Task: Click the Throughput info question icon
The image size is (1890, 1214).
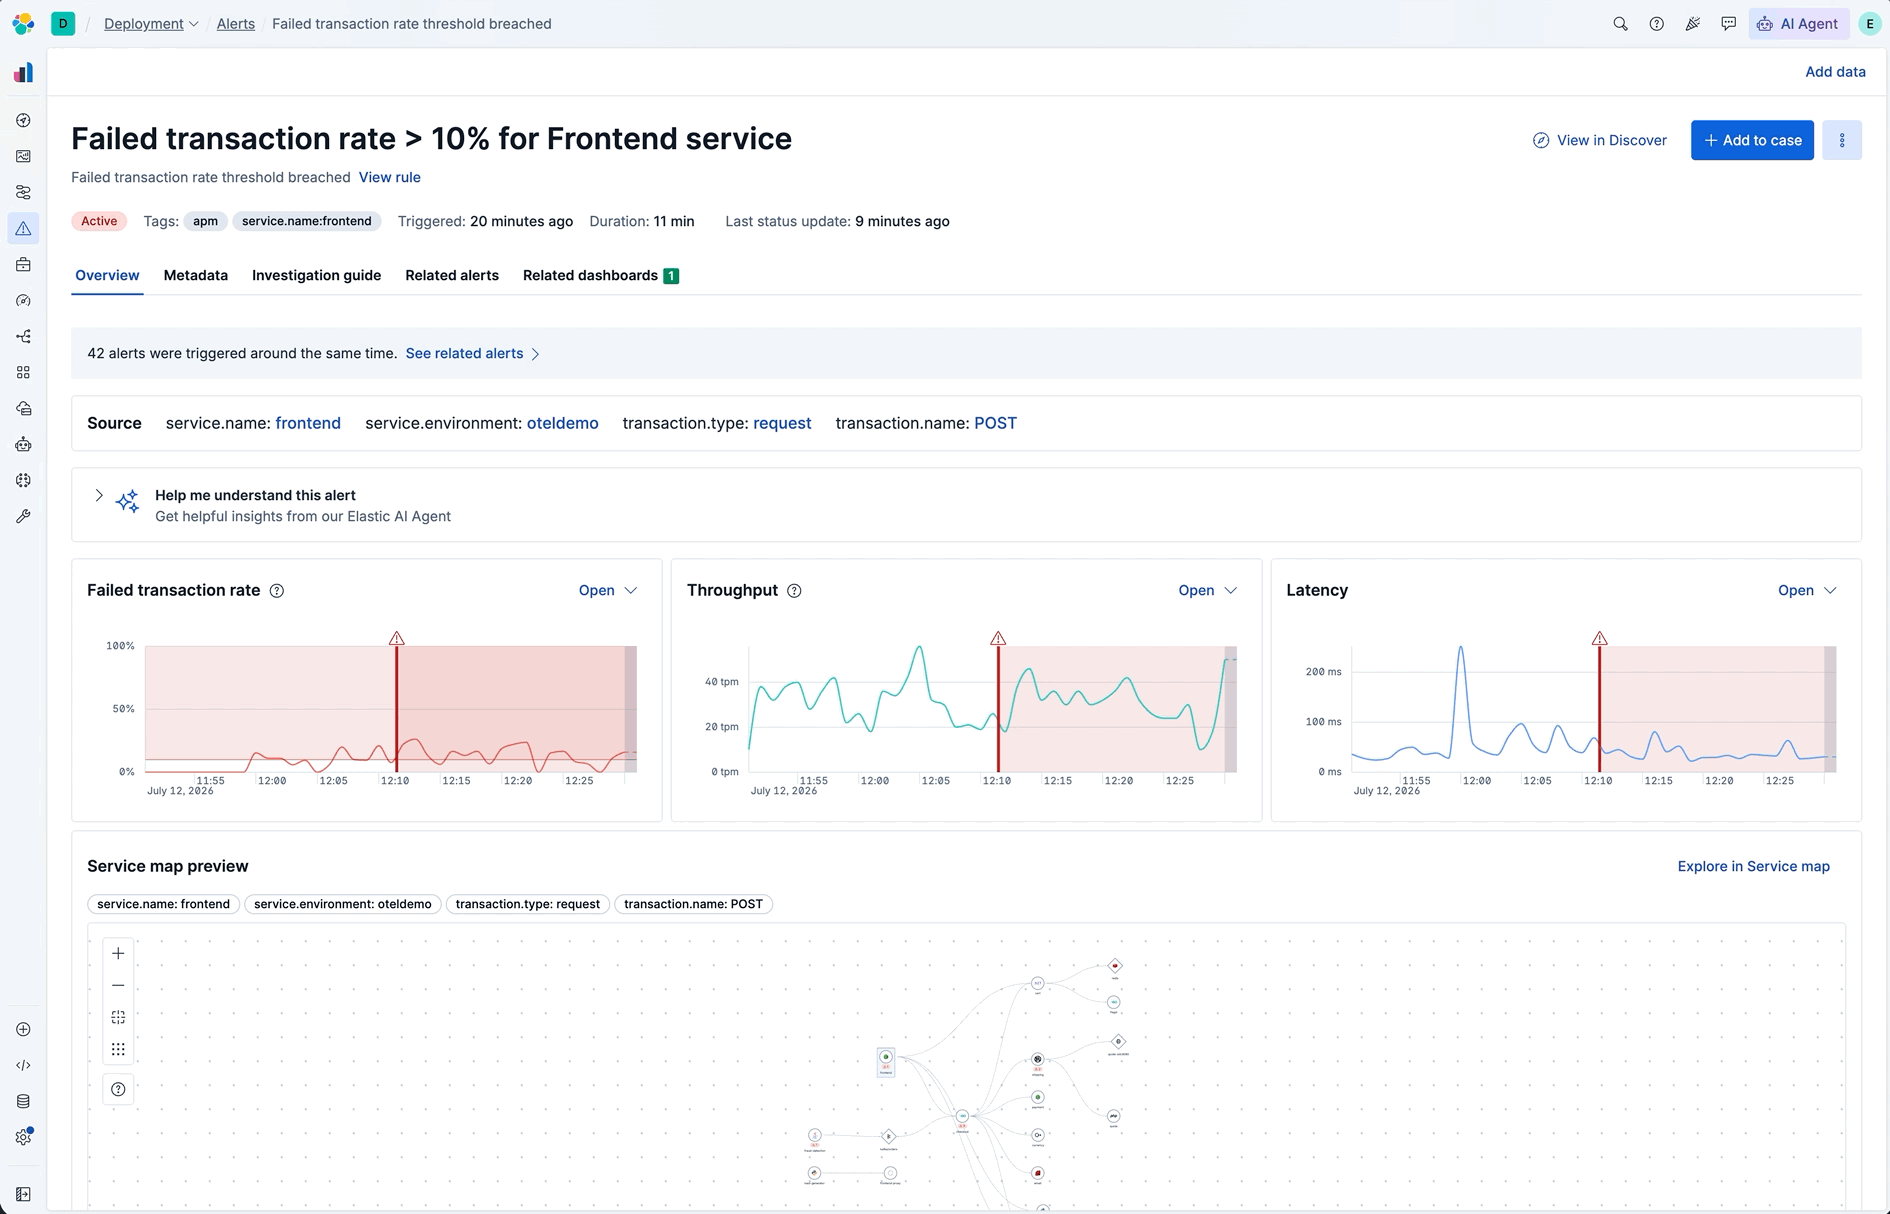Action: coord(794,591)
